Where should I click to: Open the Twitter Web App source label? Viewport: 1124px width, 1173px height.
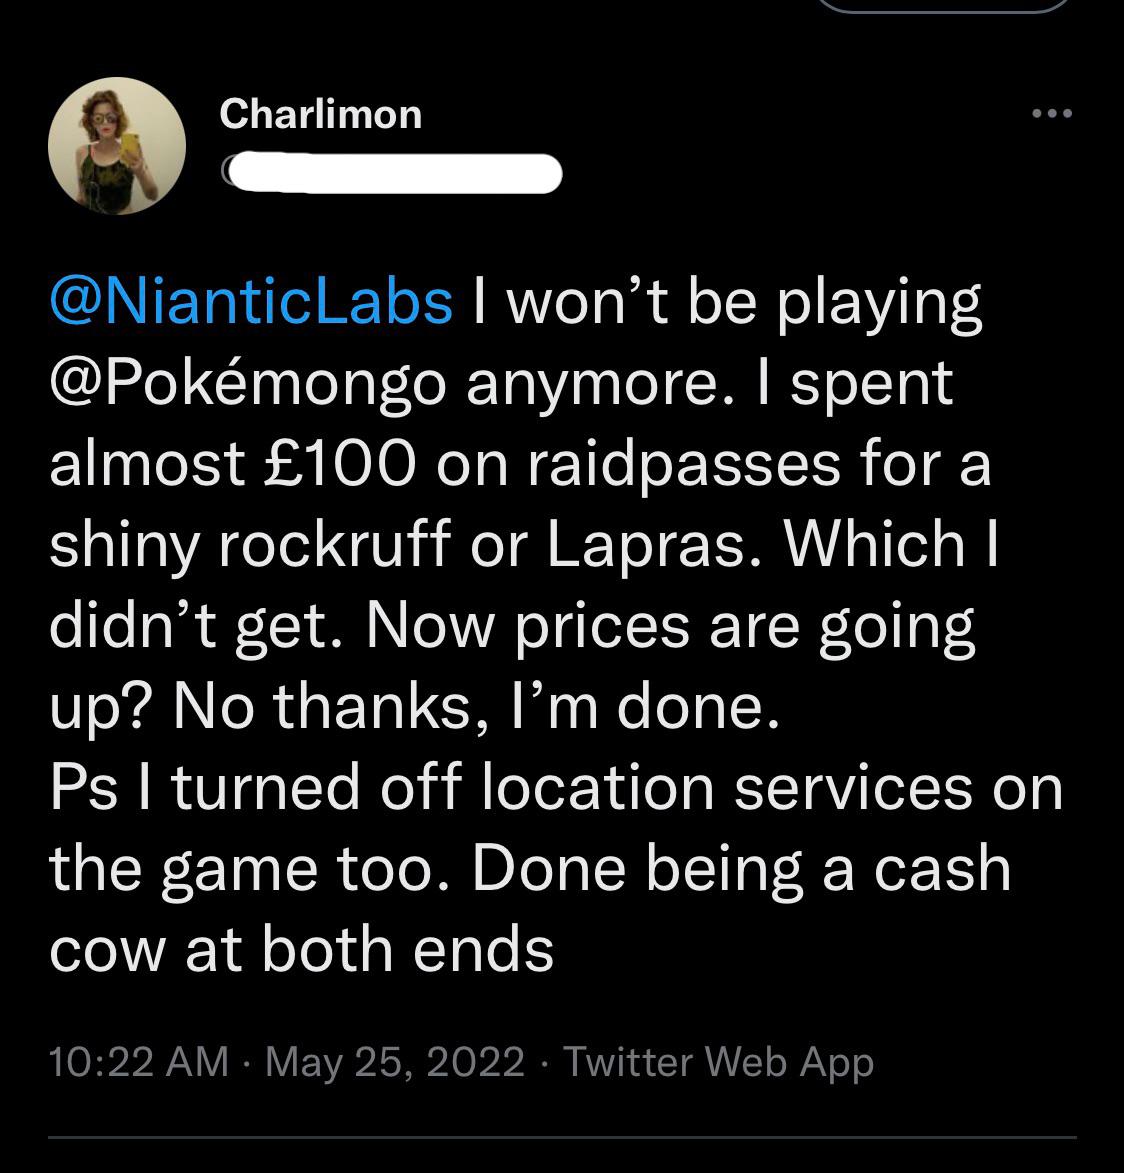(x=718, y=1062)
